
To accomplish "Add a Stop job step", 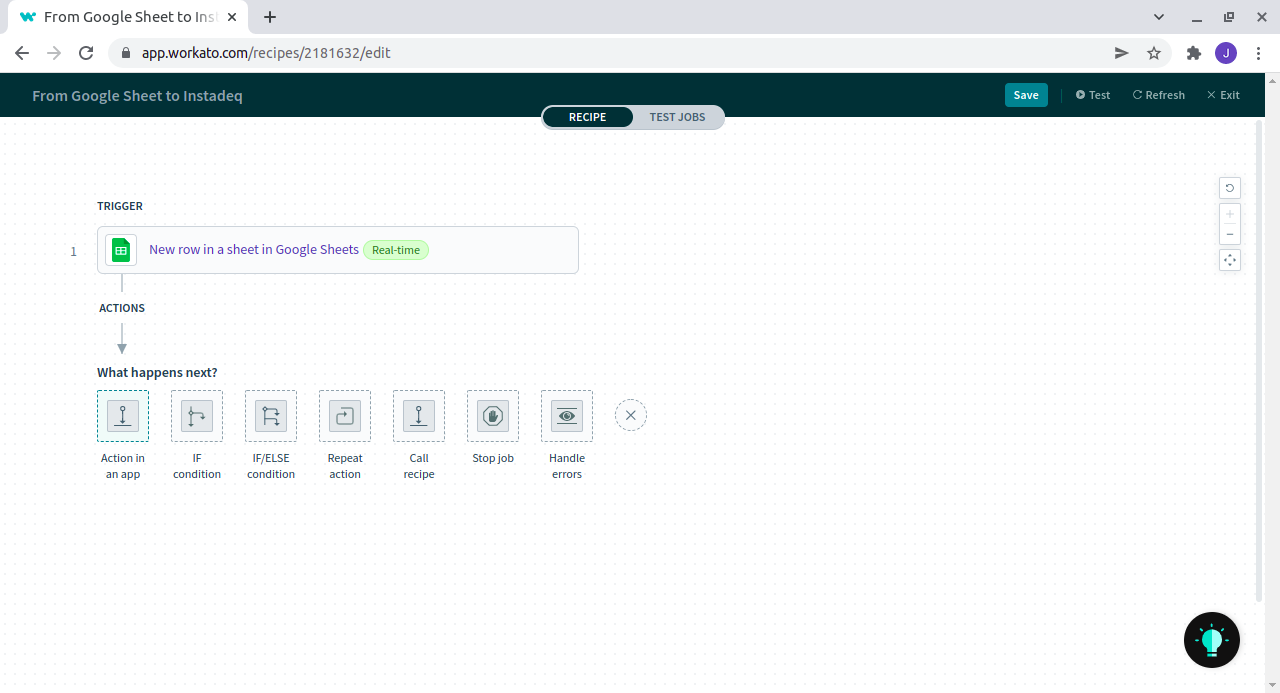I will pos(493,415).
